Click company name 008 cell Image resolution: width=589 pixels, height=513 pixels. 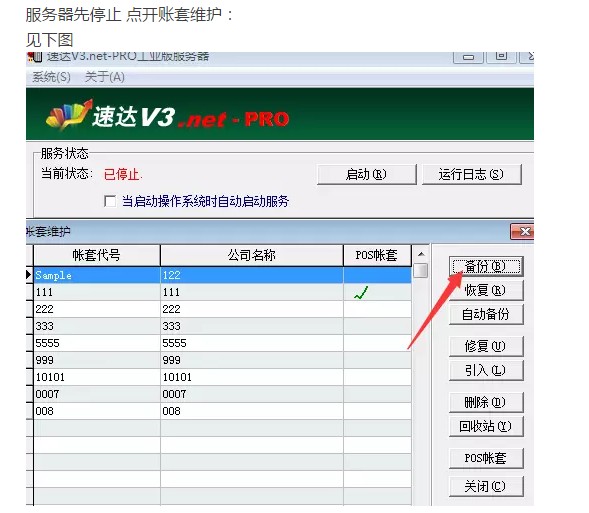252,411
